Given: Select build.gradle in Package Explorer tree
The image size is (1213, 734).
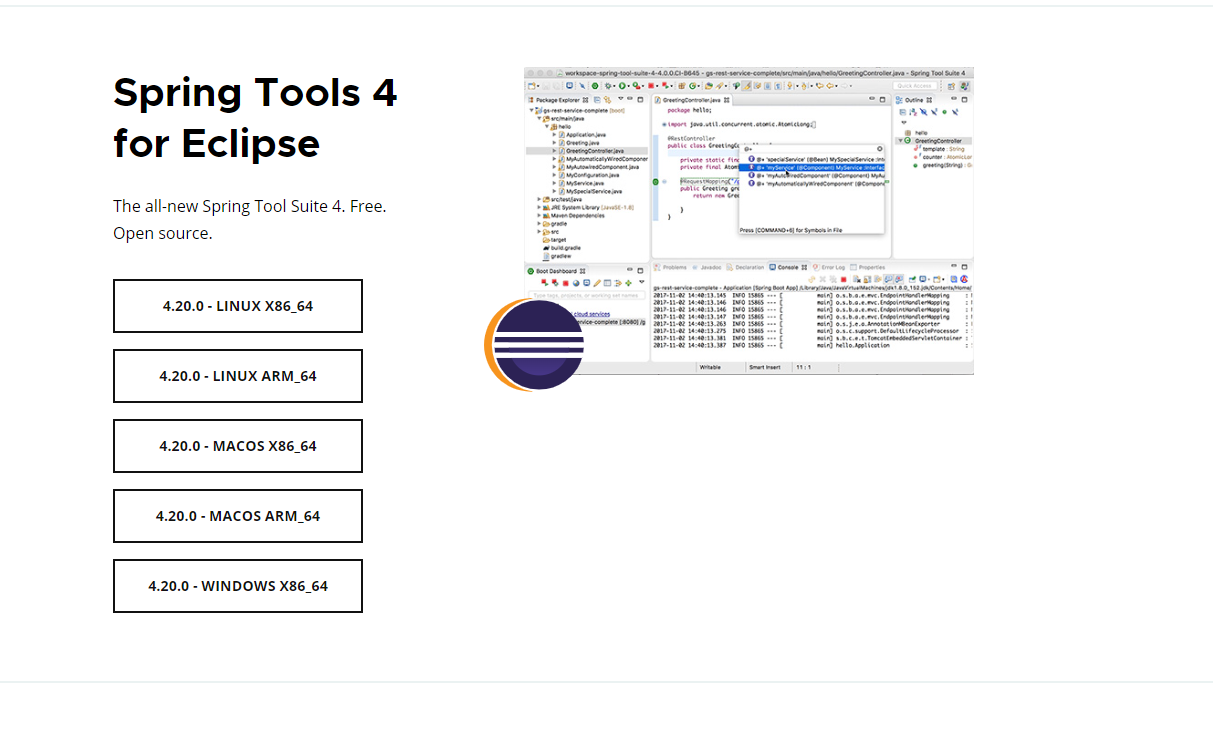Looking at the screenshot, I should tap(562, 248).
